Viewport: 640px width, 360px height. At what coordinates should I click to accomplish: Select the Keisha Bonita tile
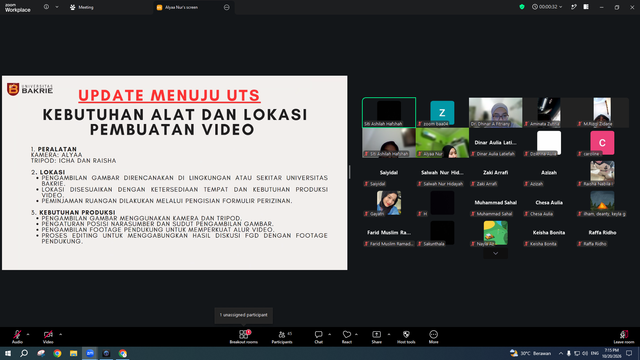pos(549,233)
